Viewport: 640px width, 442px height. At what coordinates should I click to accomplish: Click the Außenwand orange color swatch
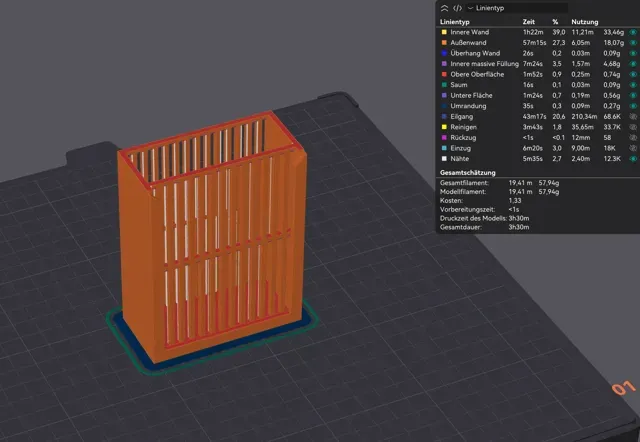click(444, 42)
